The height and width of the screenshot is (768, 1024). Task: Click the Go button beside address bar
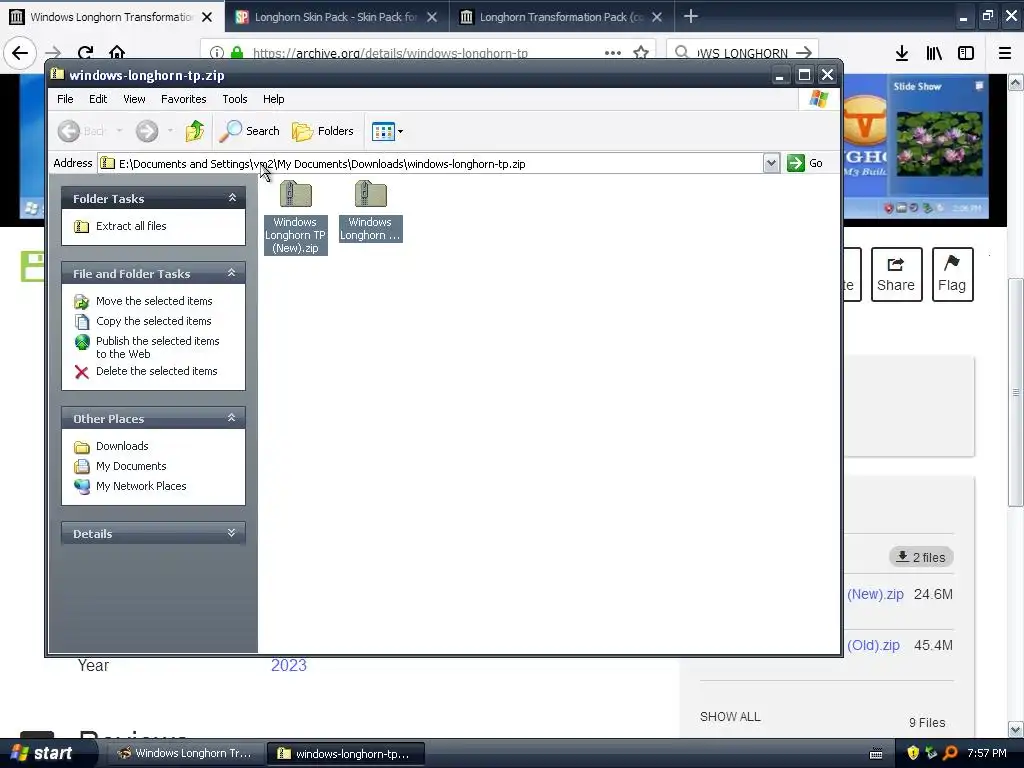(x=805, y=163)
